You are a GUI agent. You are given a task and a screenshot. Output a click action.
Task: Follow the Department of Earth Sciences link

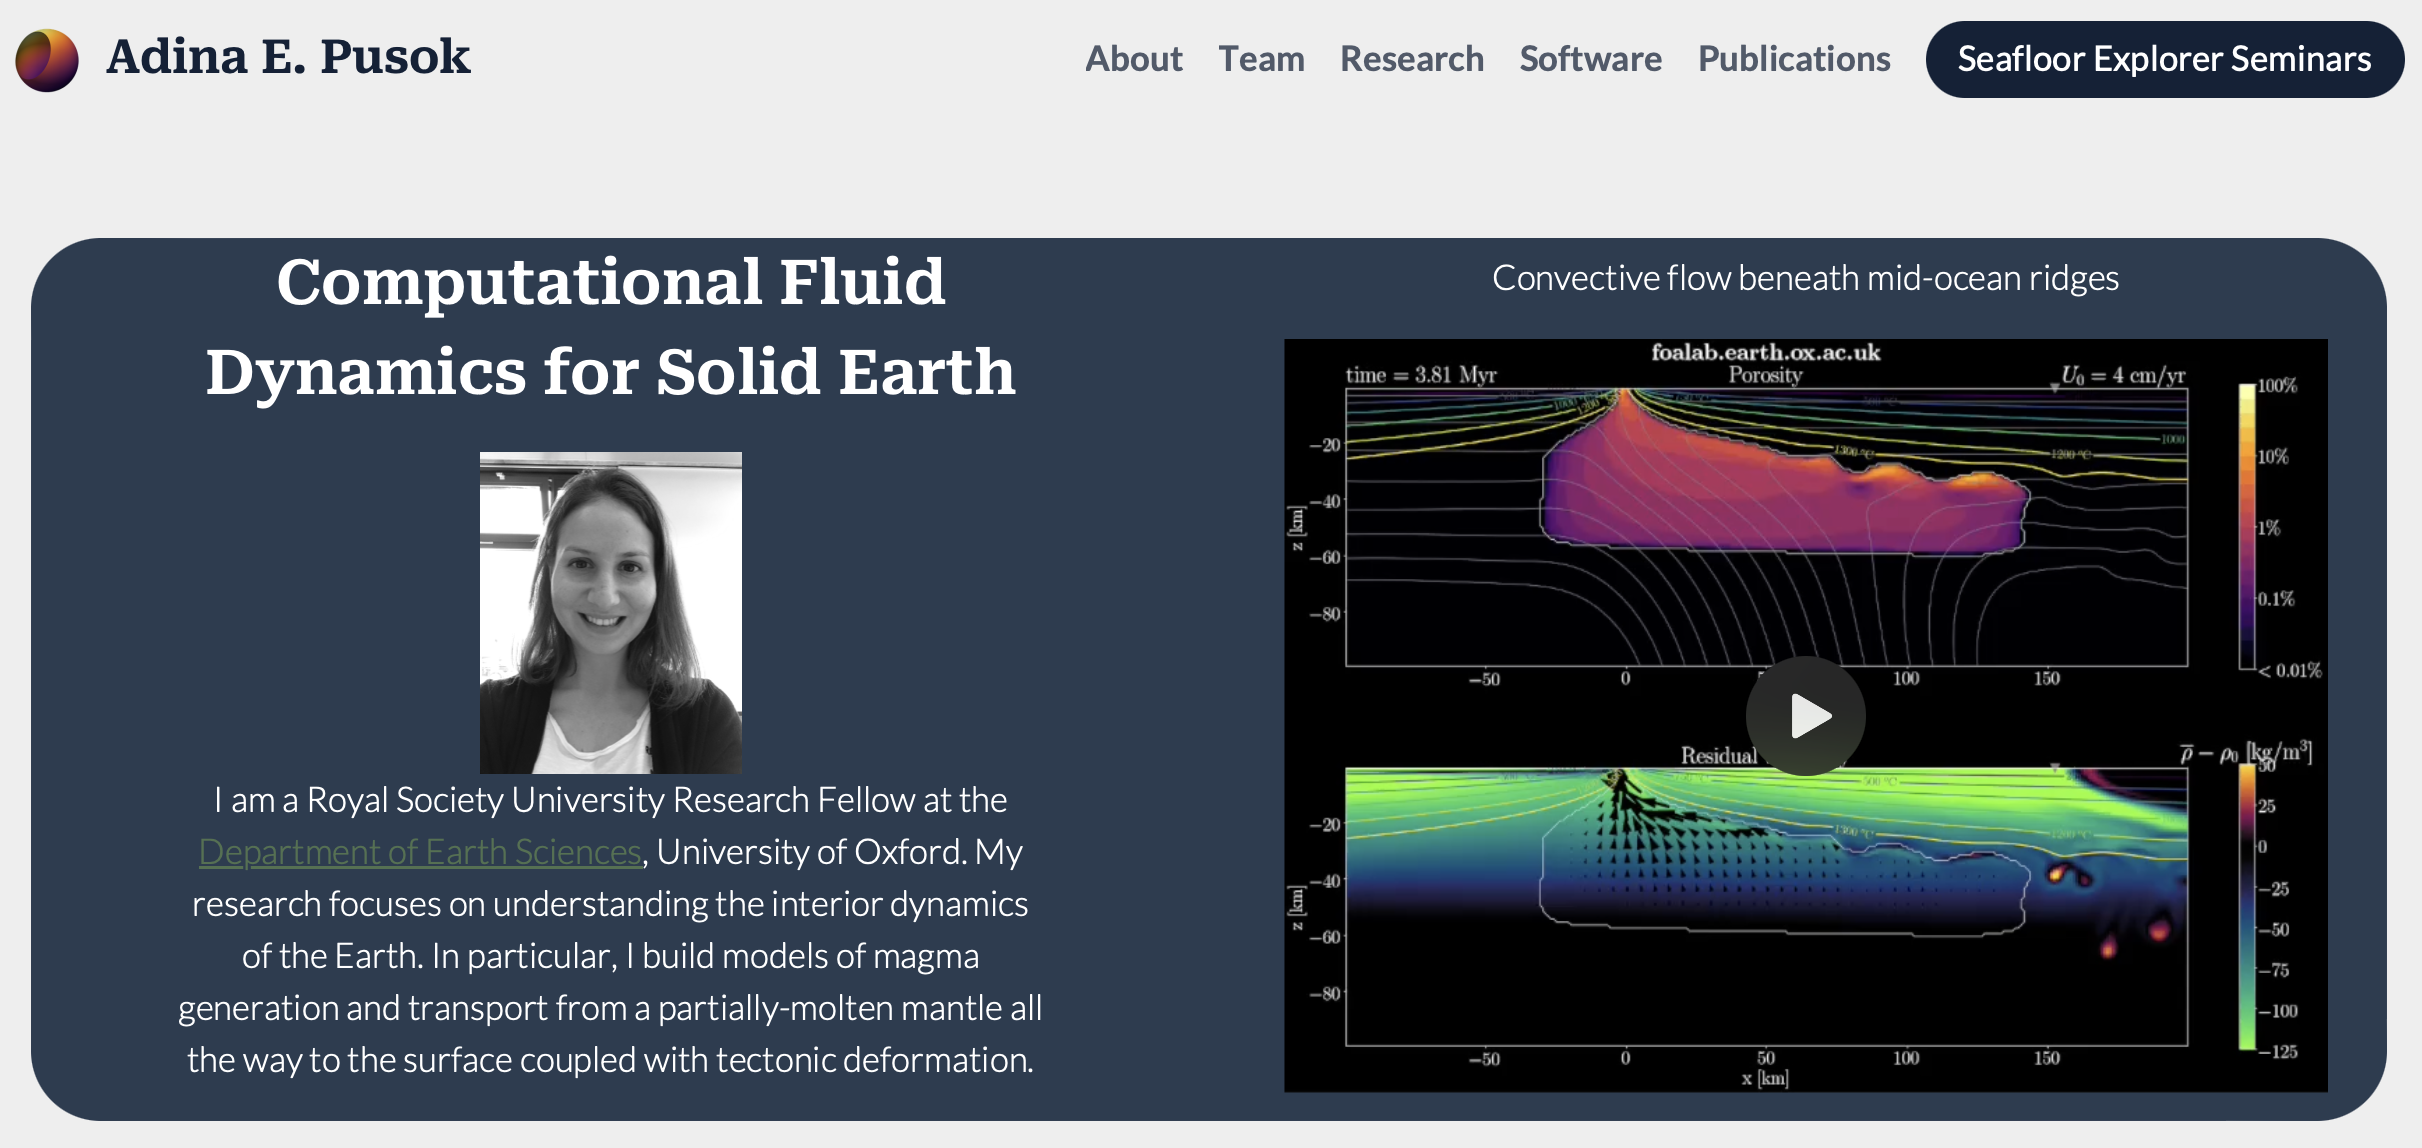(x=419, y=851)
